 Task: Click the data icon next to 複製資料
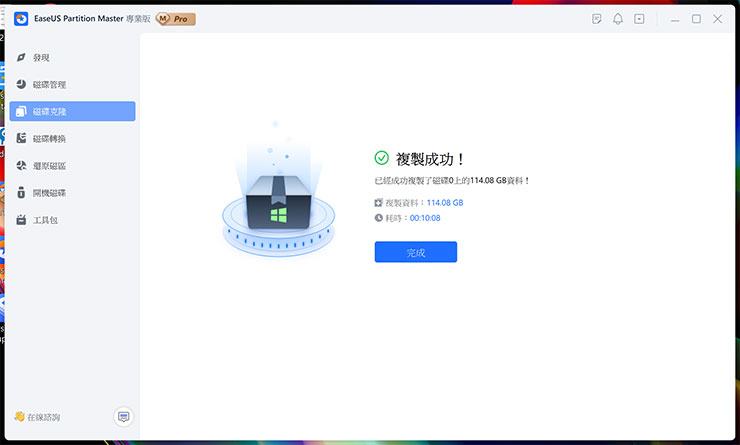tap(378, 202)
